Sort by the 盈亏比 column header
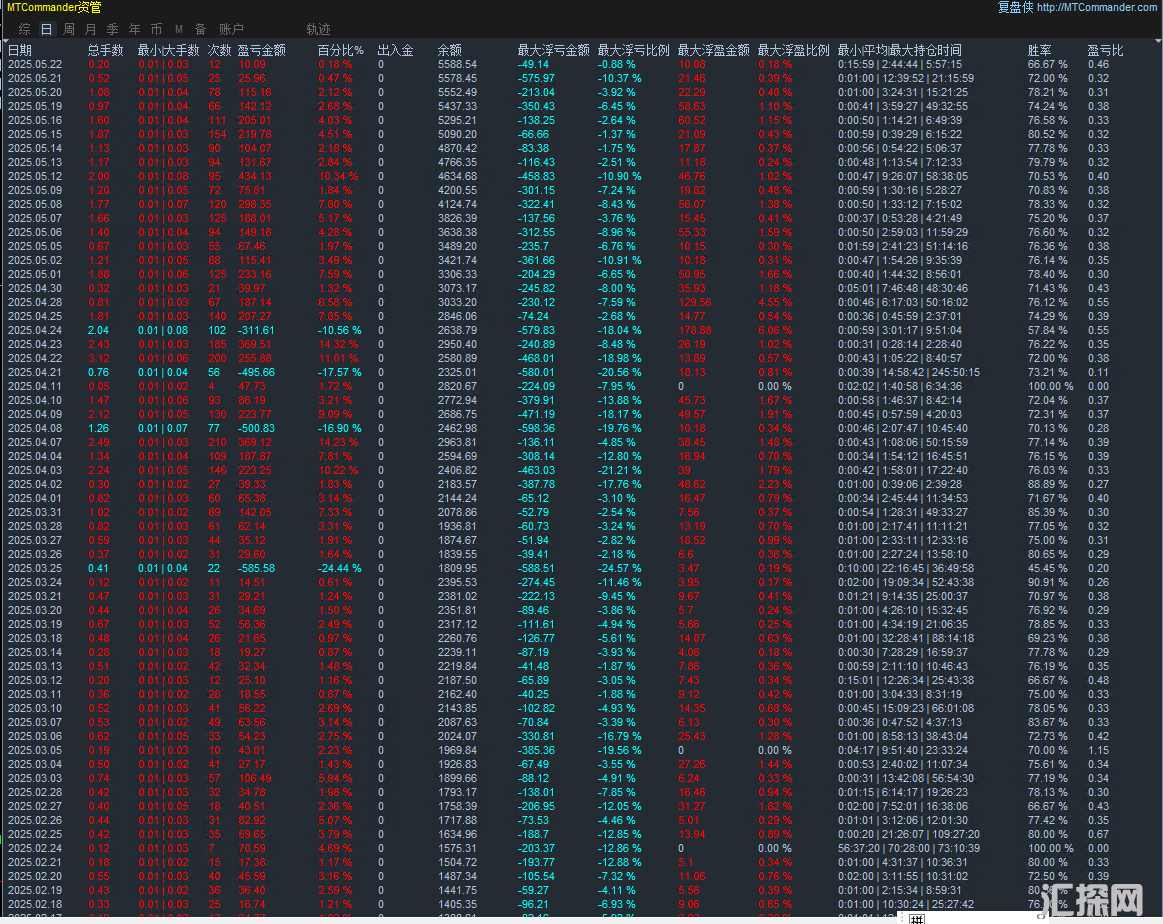Viewport: 1163px width, 924px height. pos(1105,50)
